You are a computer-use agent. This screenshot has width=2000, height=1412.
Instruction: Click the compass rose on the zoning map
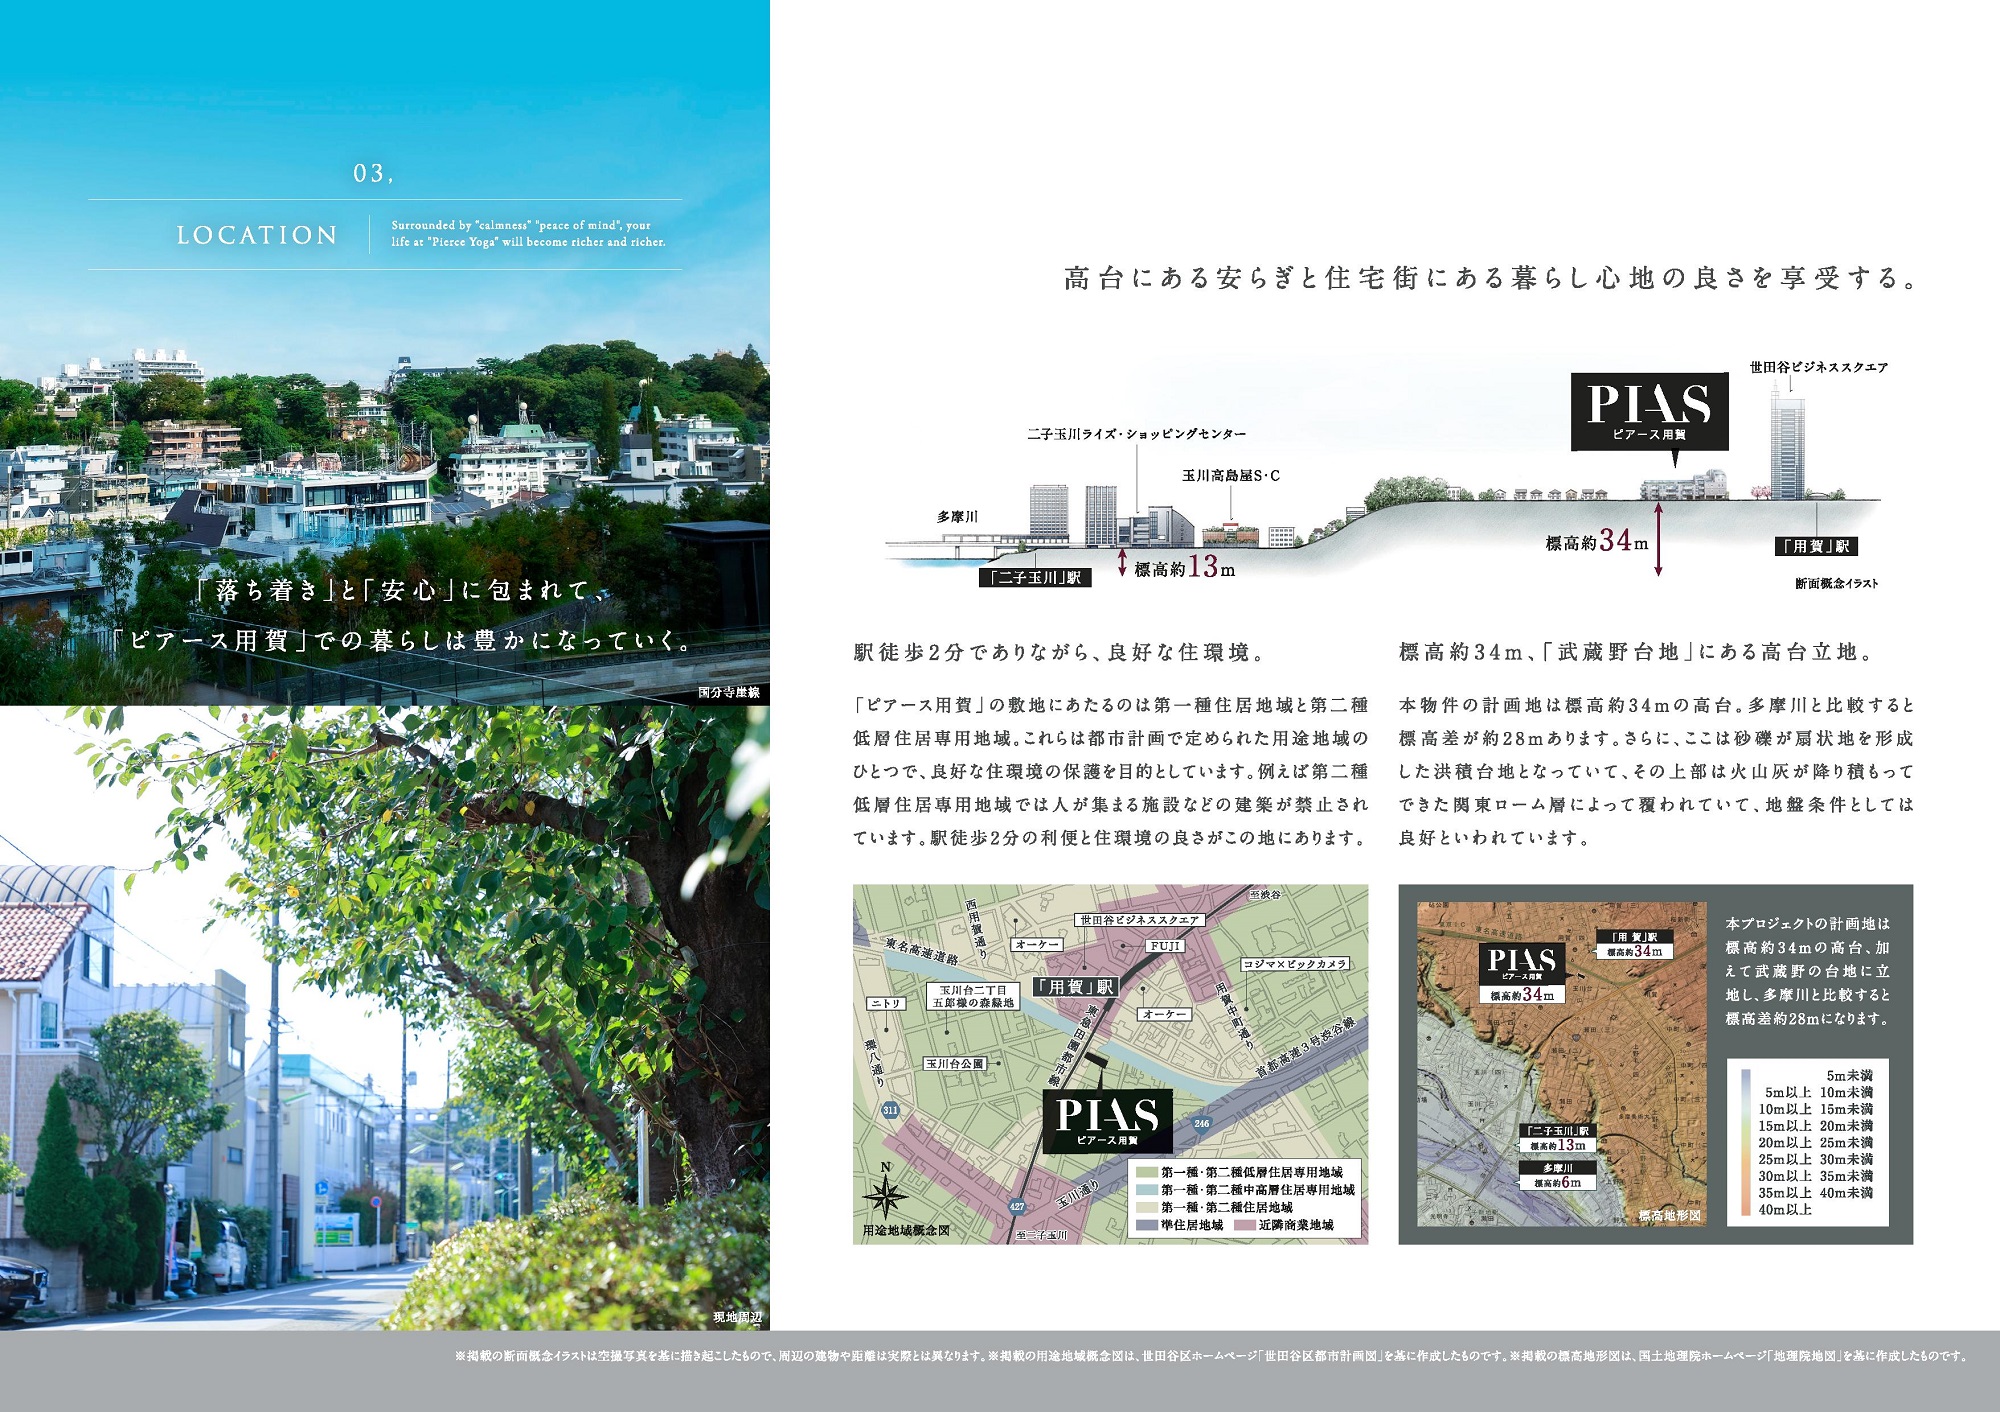886,1196
